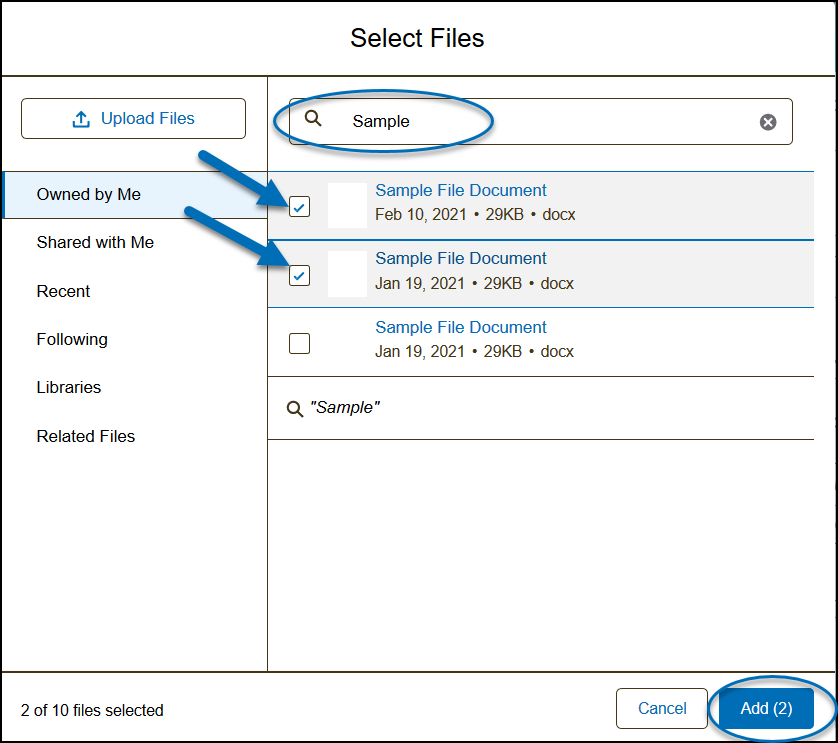
Task: Click the thumbnail of the second checked file
Action: coord(347,274)
